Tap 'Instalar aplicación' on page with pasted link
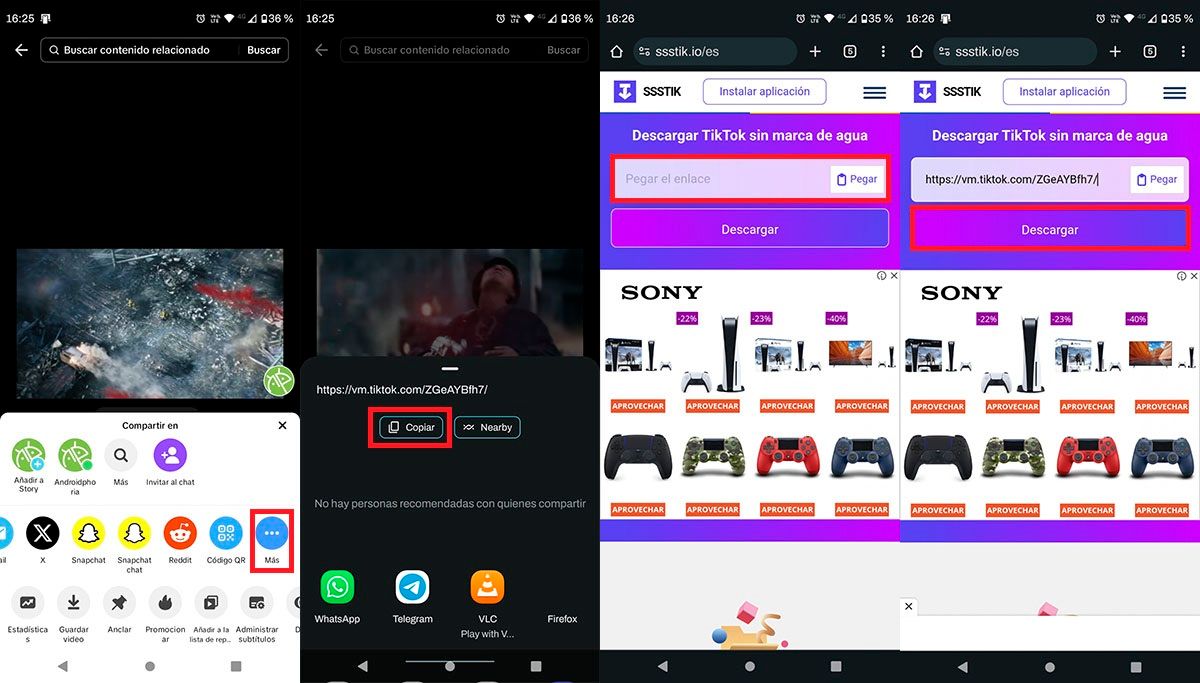Image resolution: width=1200 pixels, height=683 pixels. [x=1065, y=91]
